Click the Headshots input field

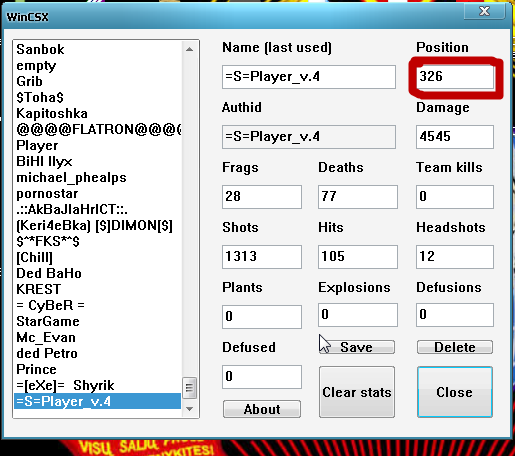[x=455, y=257]
